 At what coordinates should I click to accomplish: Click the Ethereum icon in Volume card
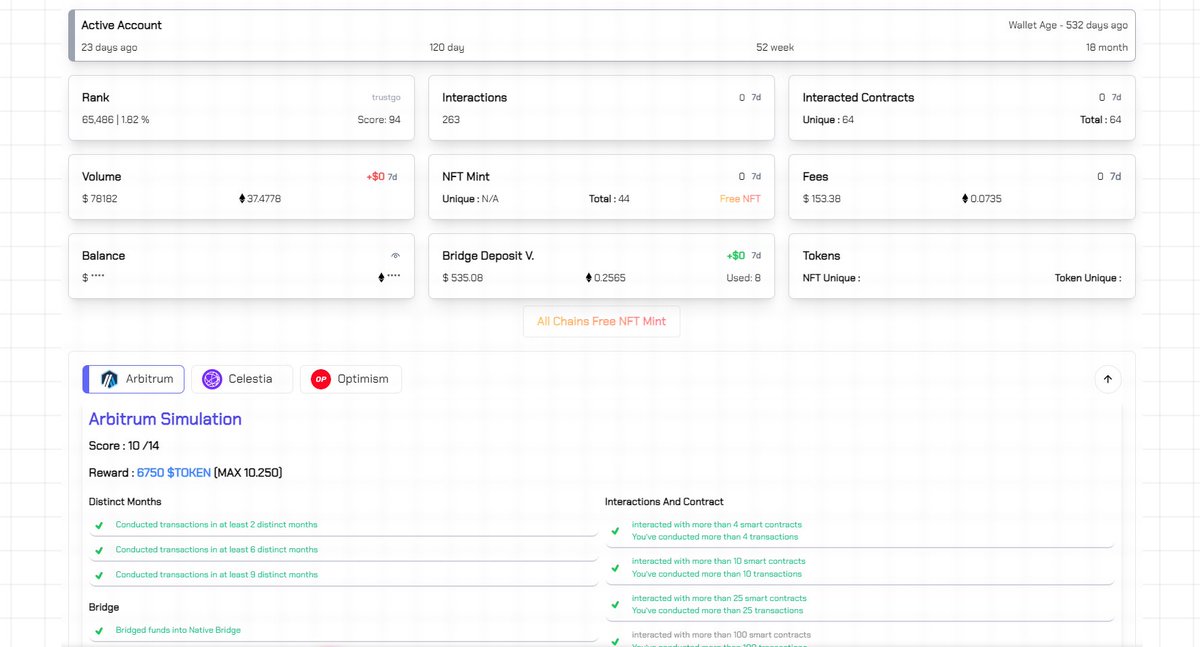(x=241, y=199)
